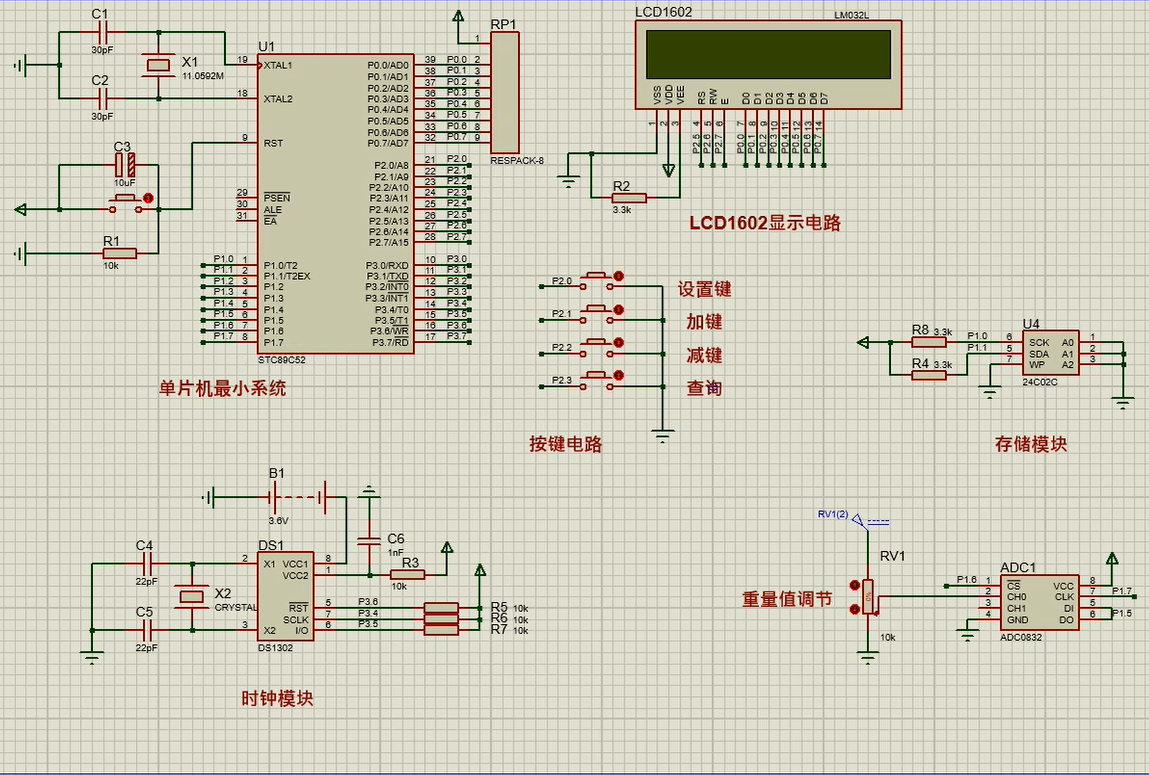The image size is (1149, 775).
Task: Select the X1 11.0592M crystal oscillator
Action: [x=159, y=65]
